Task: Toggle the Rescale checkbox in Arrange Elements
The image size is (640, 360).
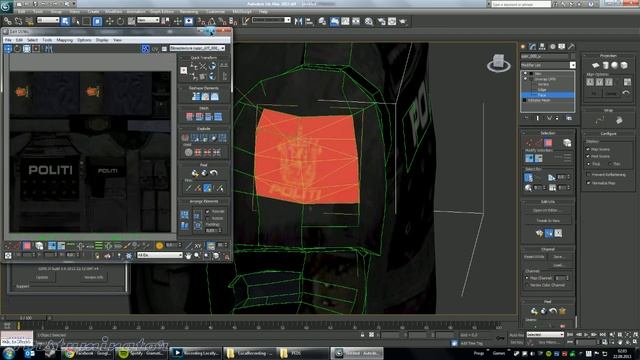Action: 207,211
